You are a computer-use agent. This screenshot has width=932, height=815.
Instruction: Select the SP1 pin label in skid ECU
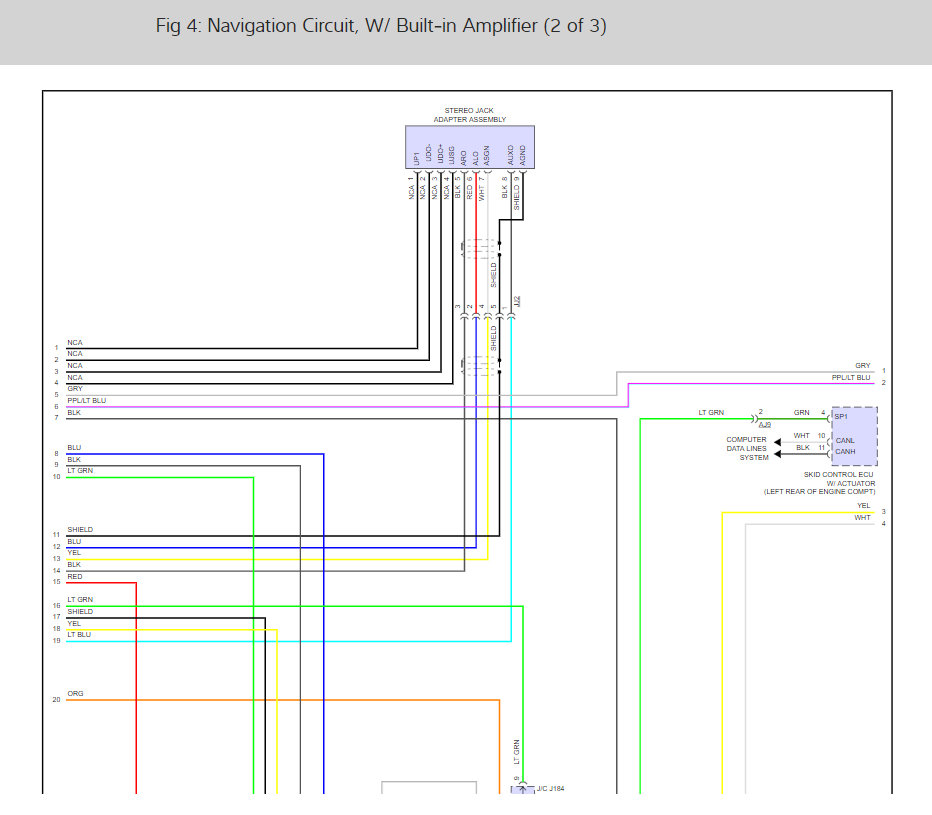tap(841, 417)
